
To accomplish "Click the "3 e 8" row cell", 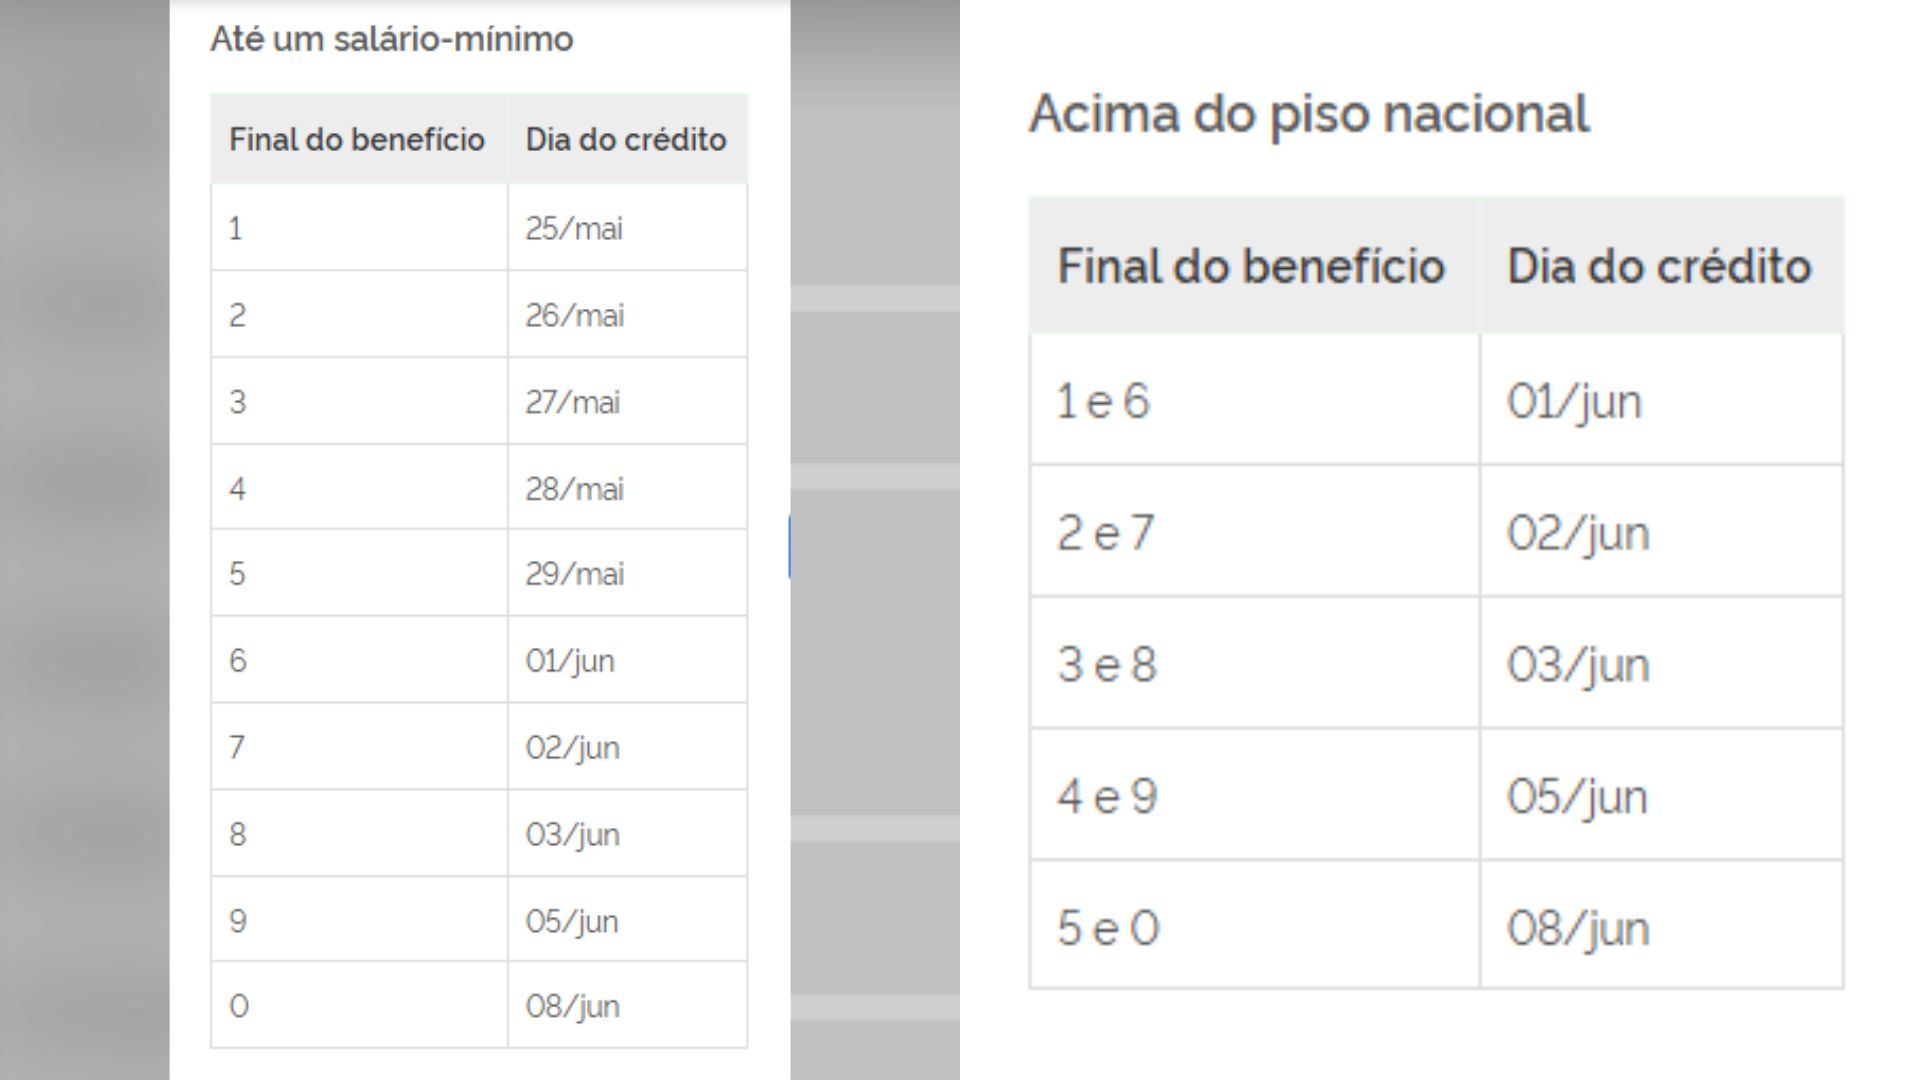I will coord(1107,665).
